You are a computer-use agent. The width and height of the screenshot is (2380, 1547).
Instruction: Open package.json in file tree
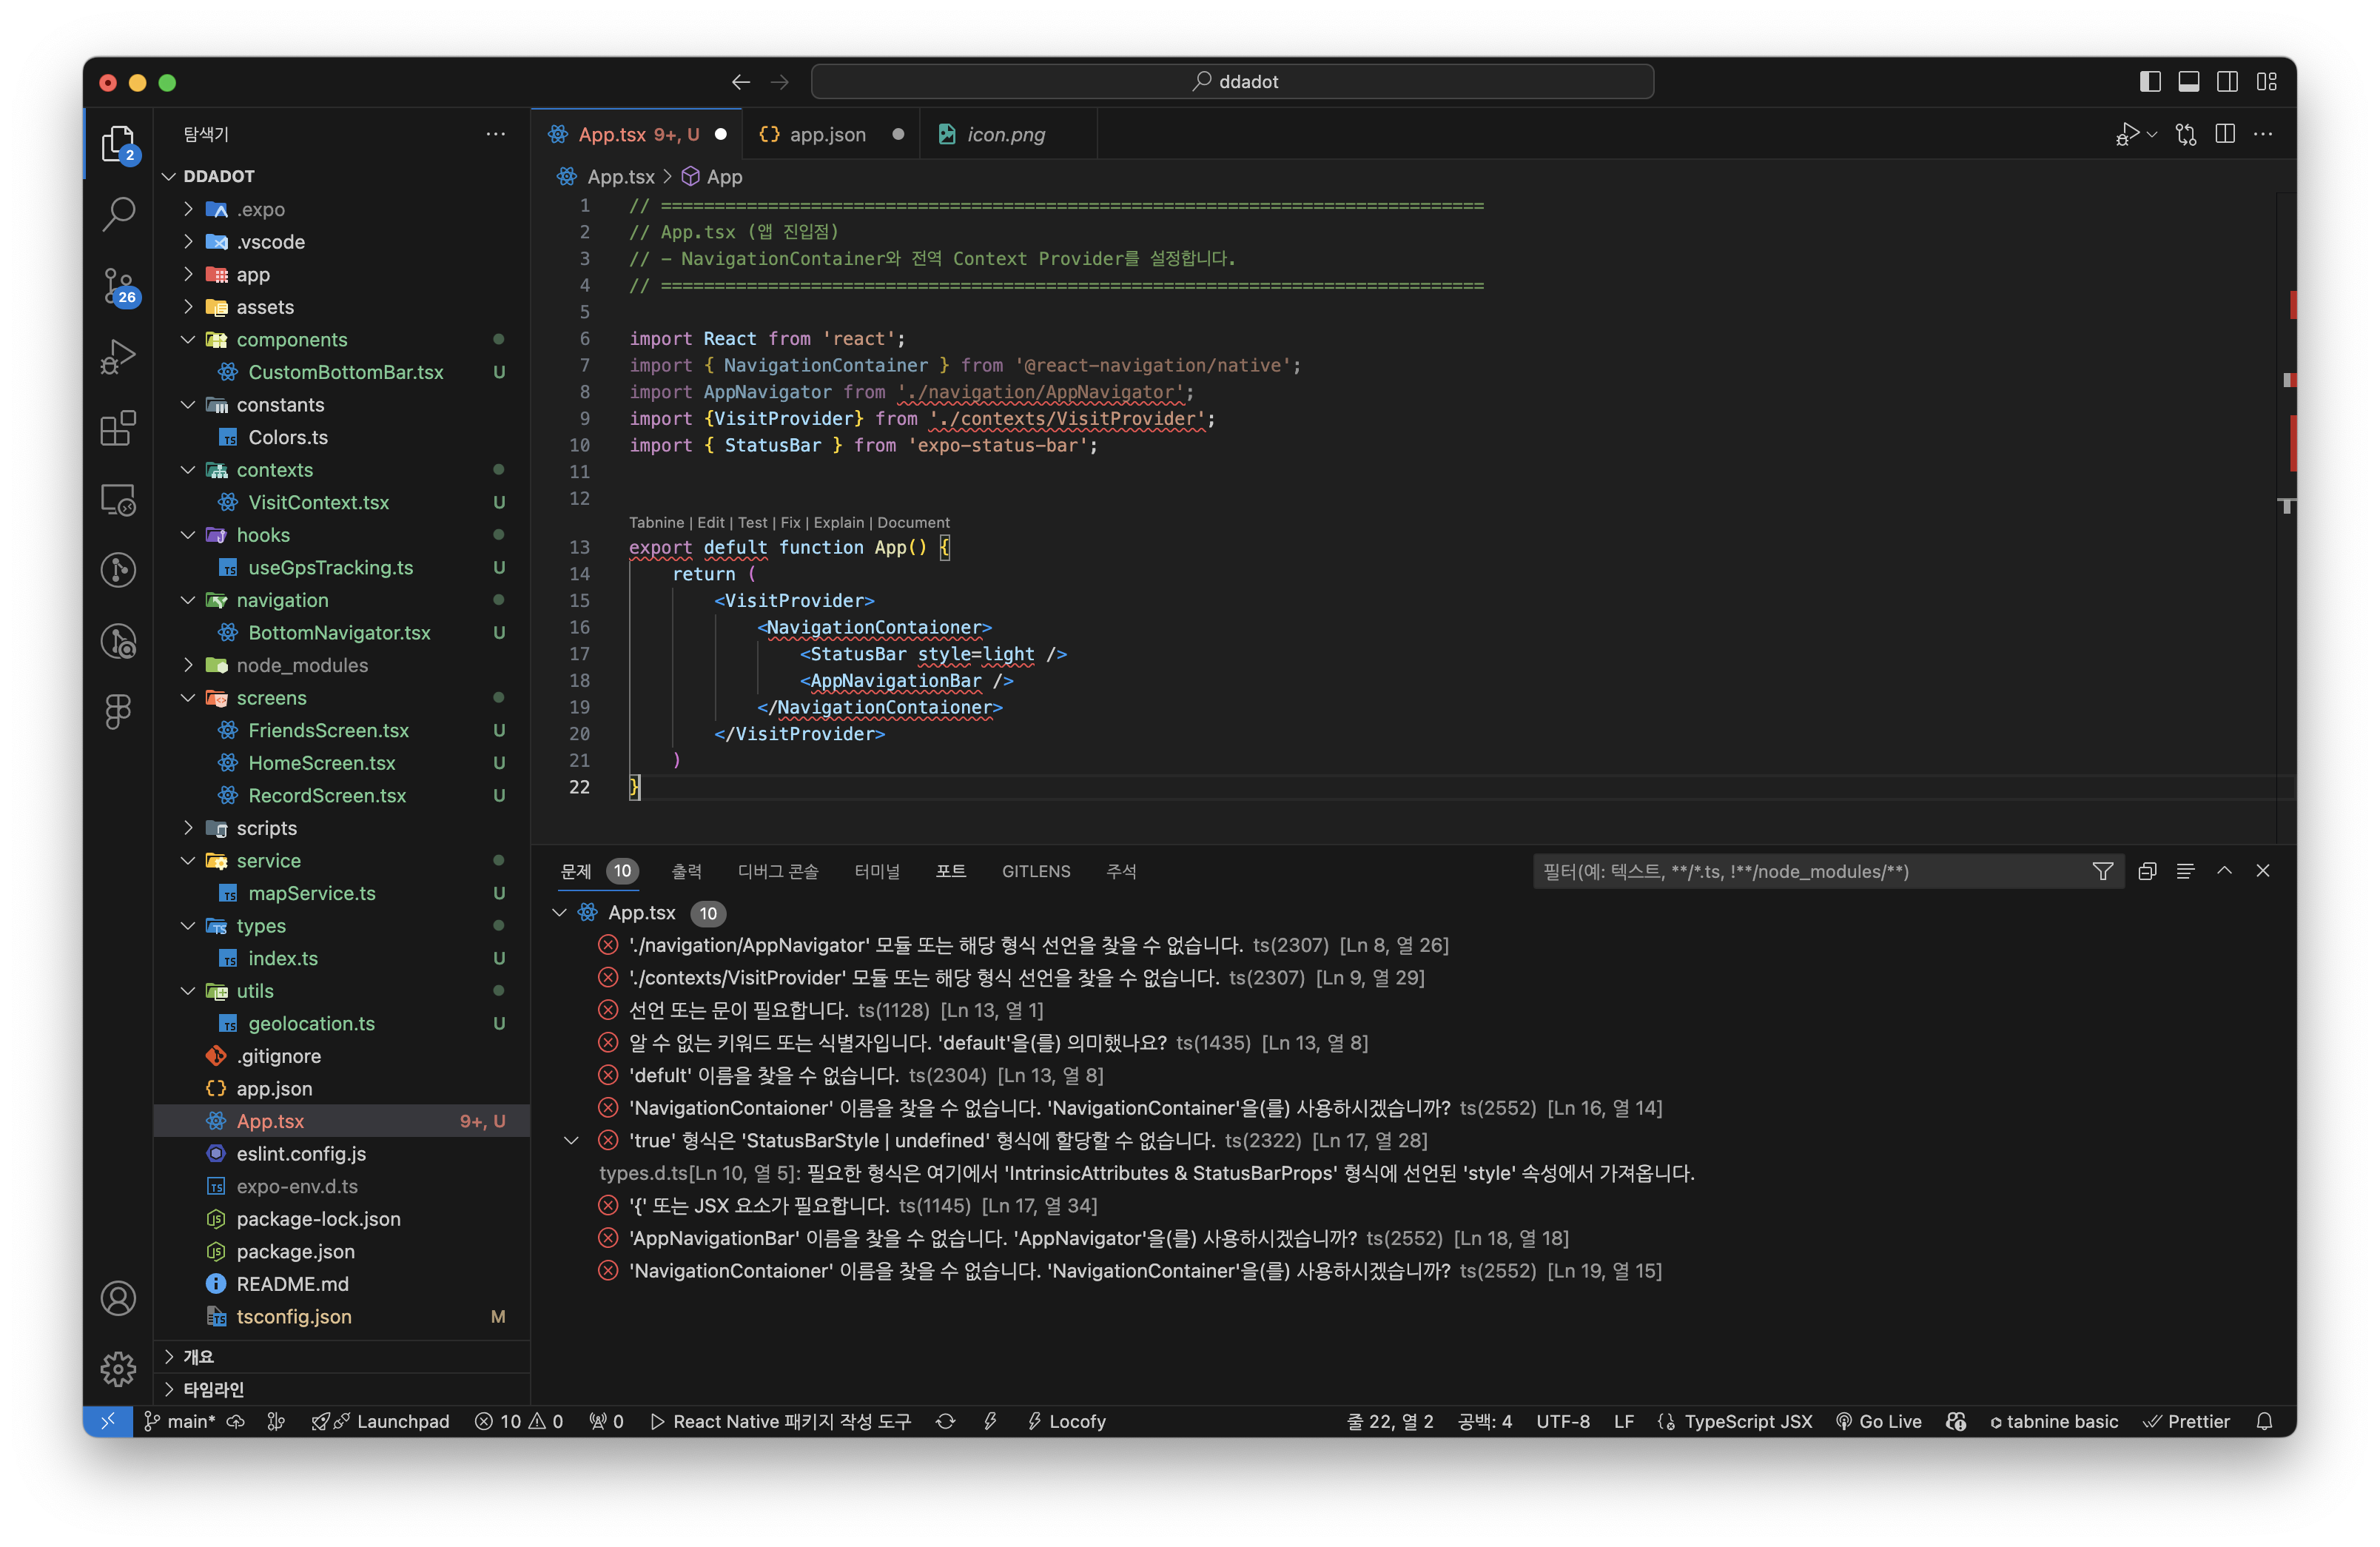[295, 1251]
